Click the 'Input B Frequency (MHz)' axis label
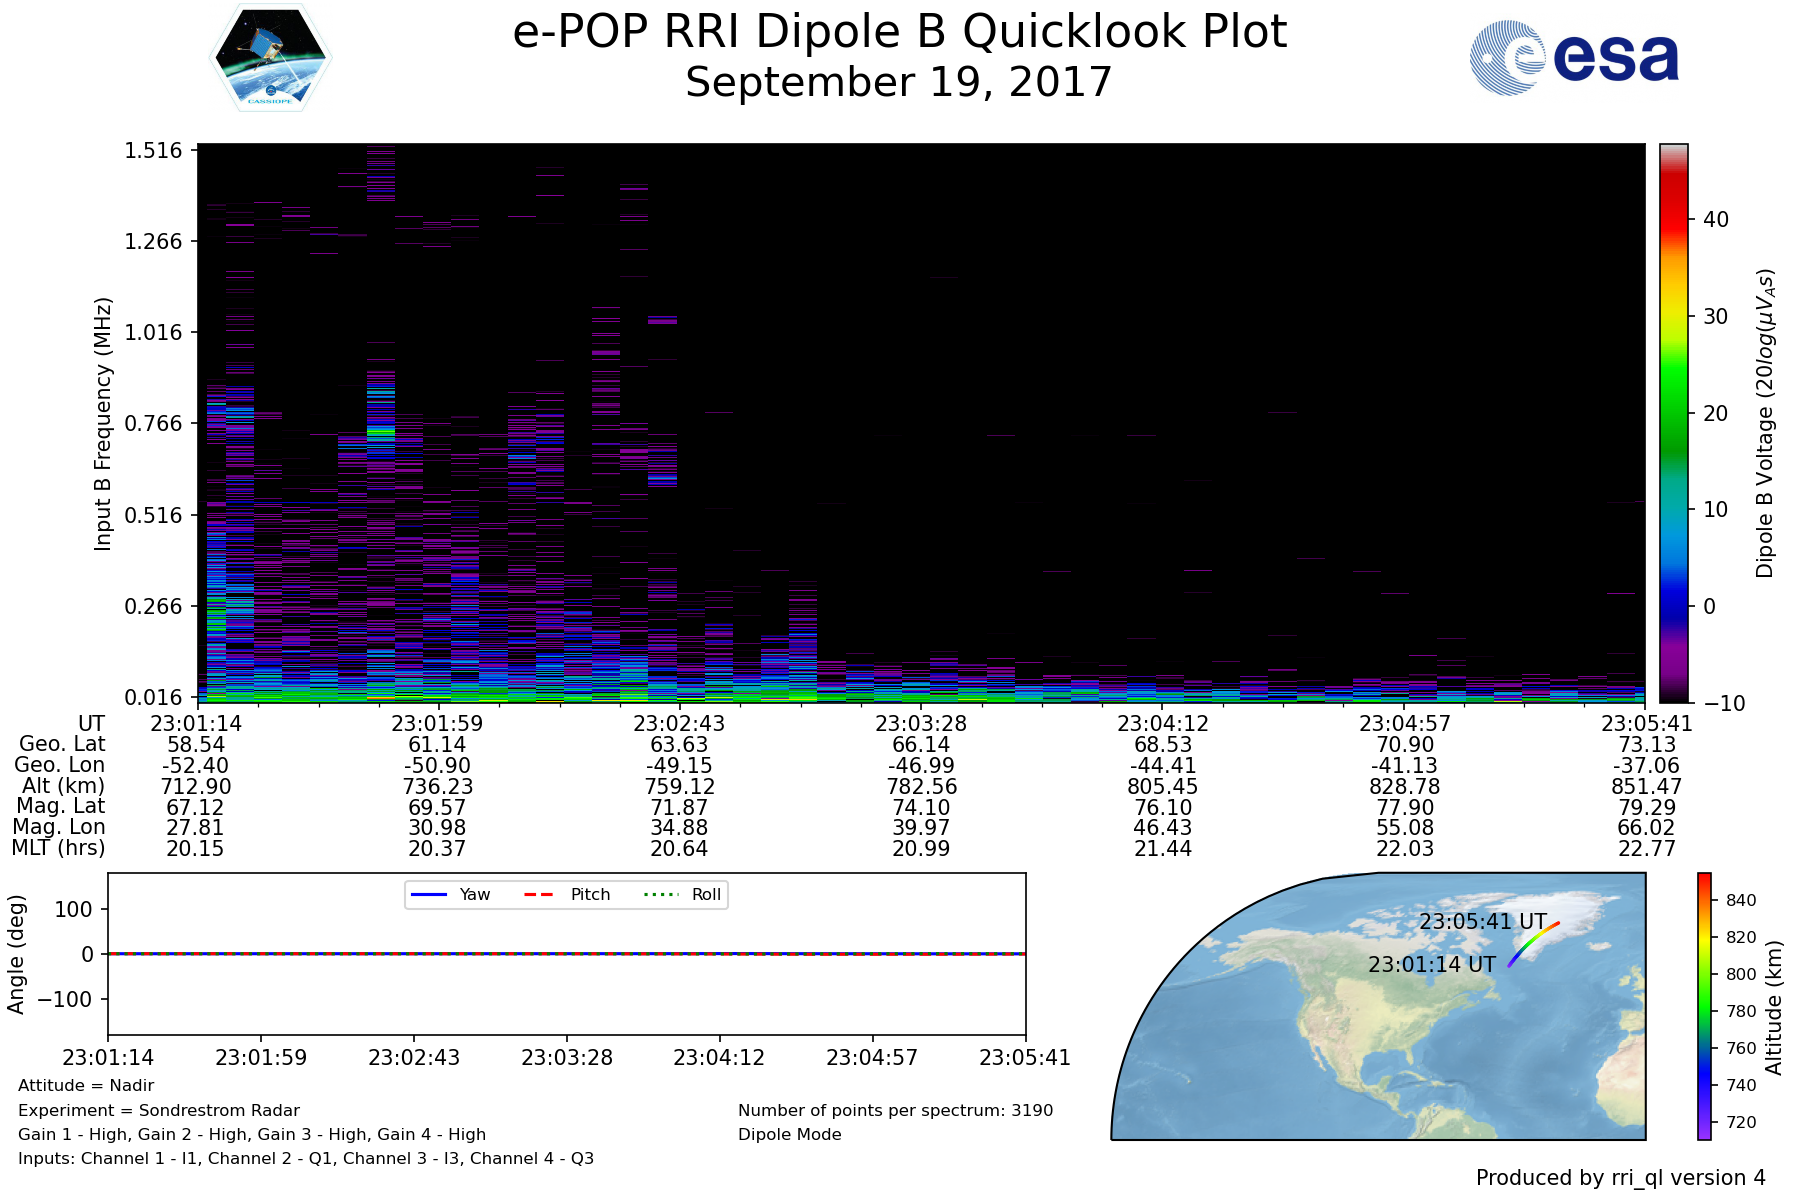 [103, 423]
